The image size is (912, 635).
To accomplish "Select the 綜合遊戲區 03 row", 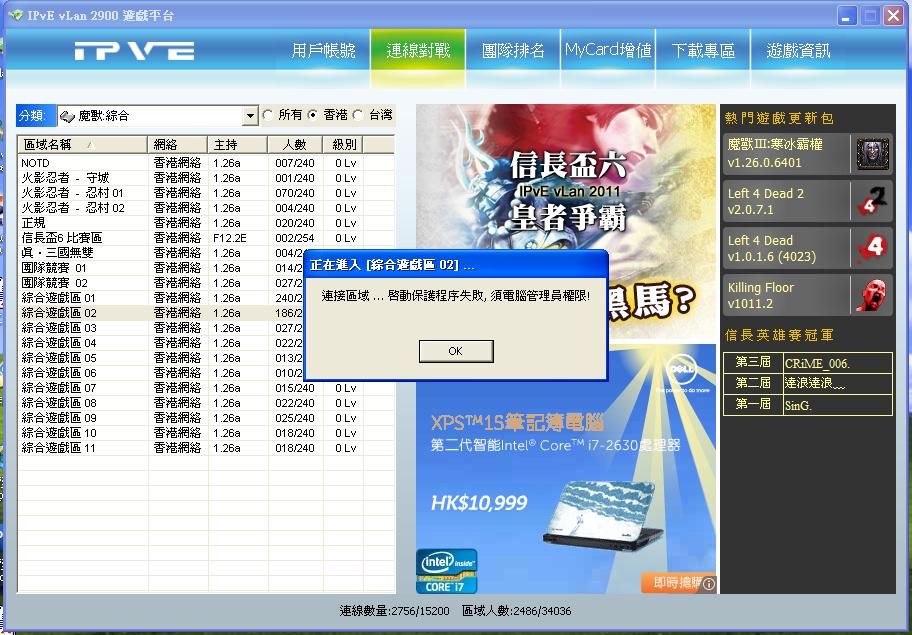I will click(x=206, y=328).
